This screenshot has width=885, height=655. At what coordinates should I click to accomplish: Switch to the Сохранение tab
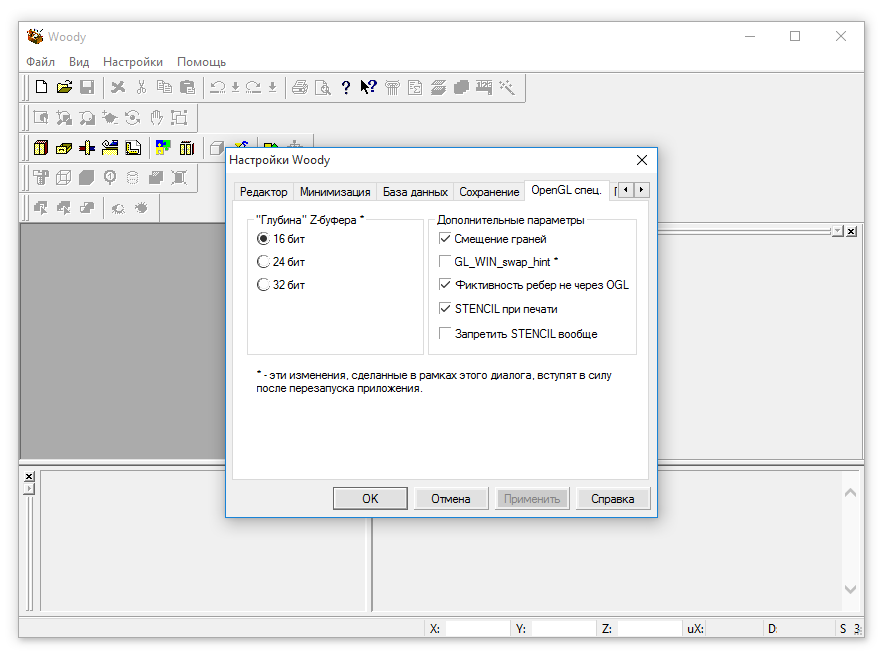point(489,192)
